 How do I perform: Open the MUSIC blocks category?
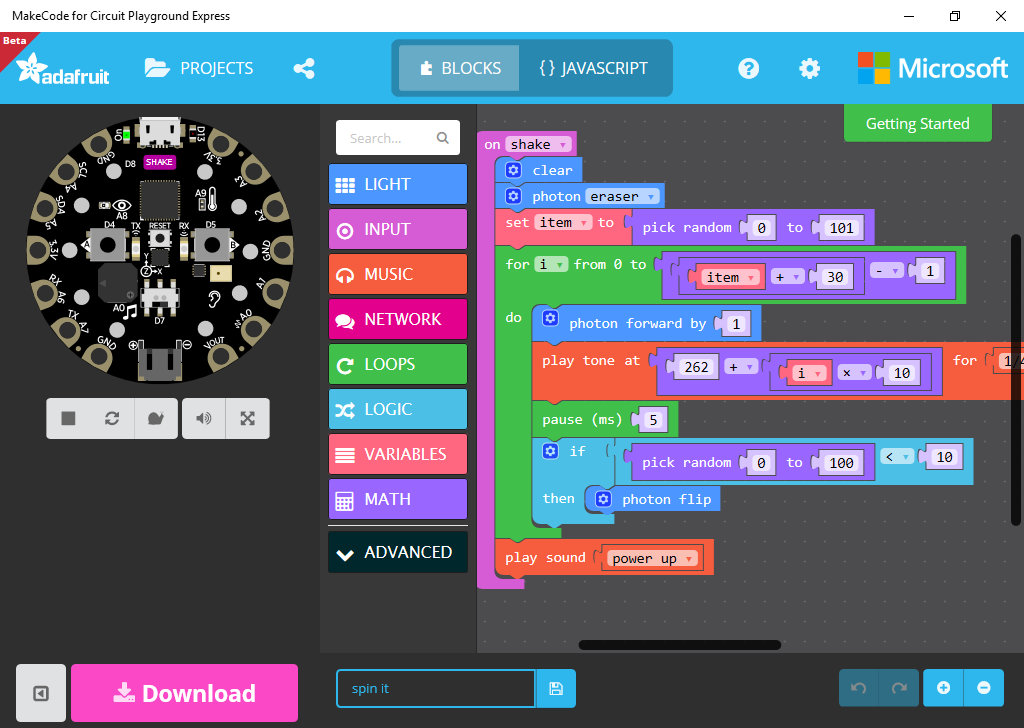398,274
